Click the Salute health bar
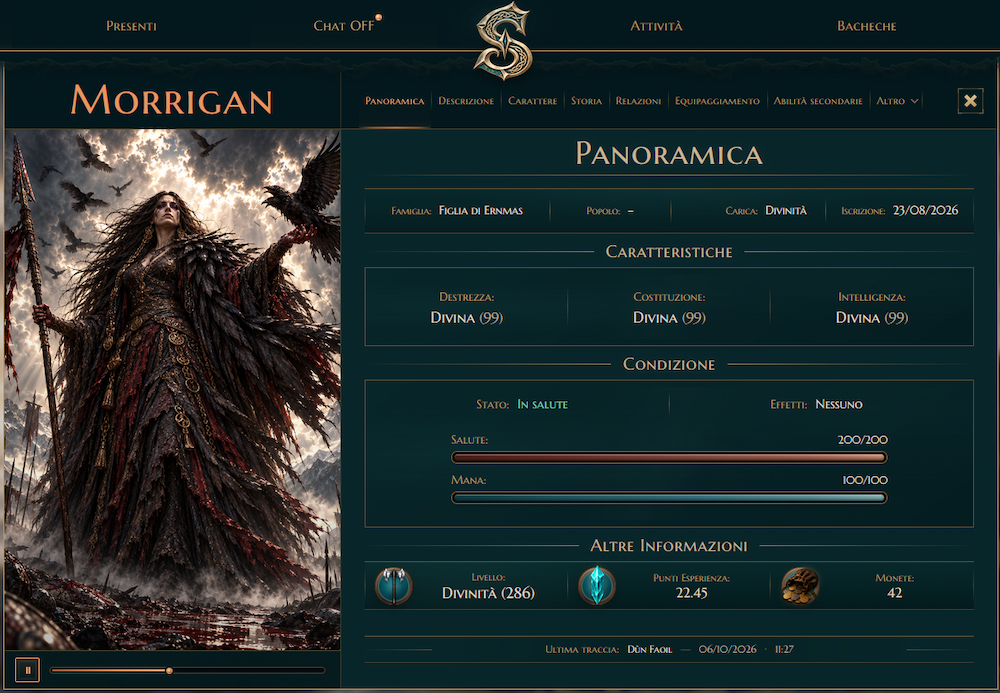This screenshot has width=1000, height=693. tap(669, 457)
